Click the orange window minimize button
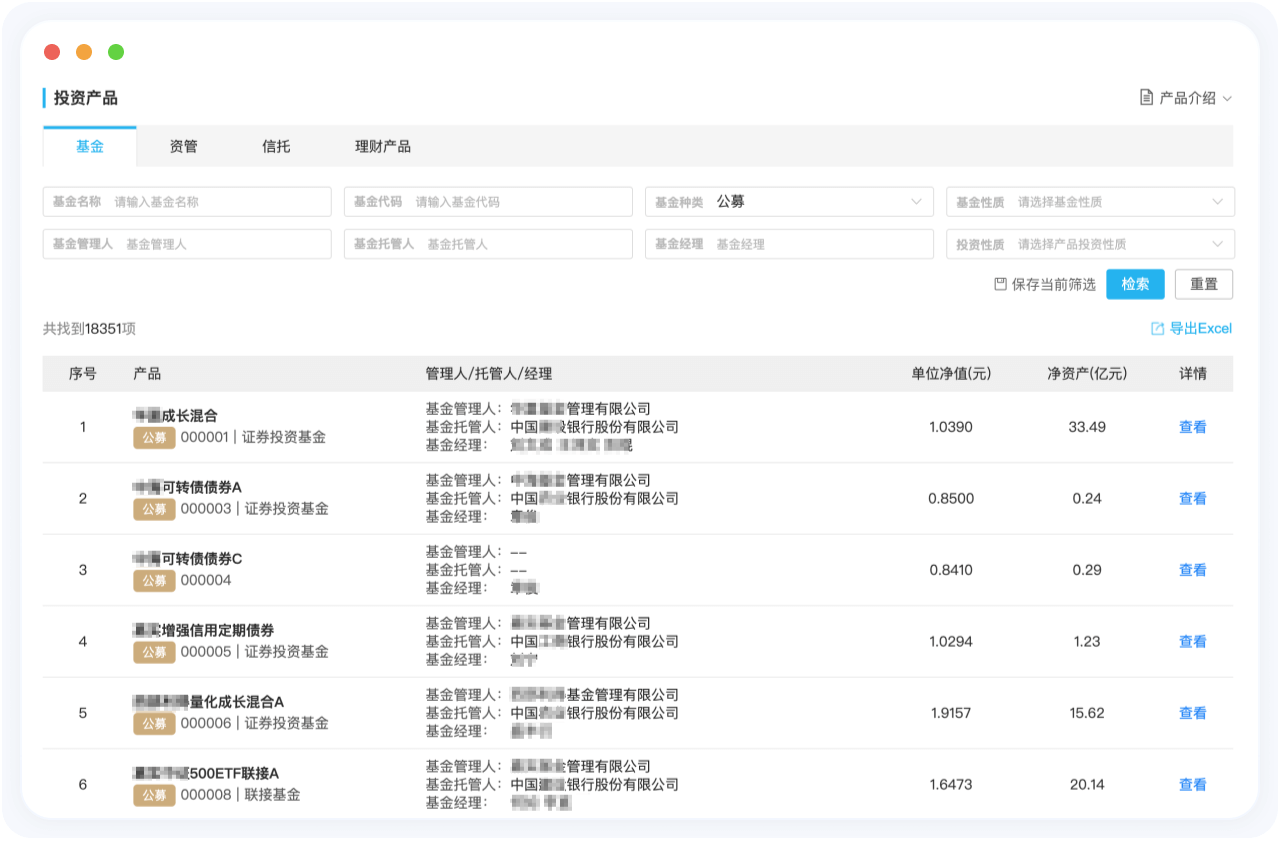This screenshot has height=842, width=1280. point(84,52)
